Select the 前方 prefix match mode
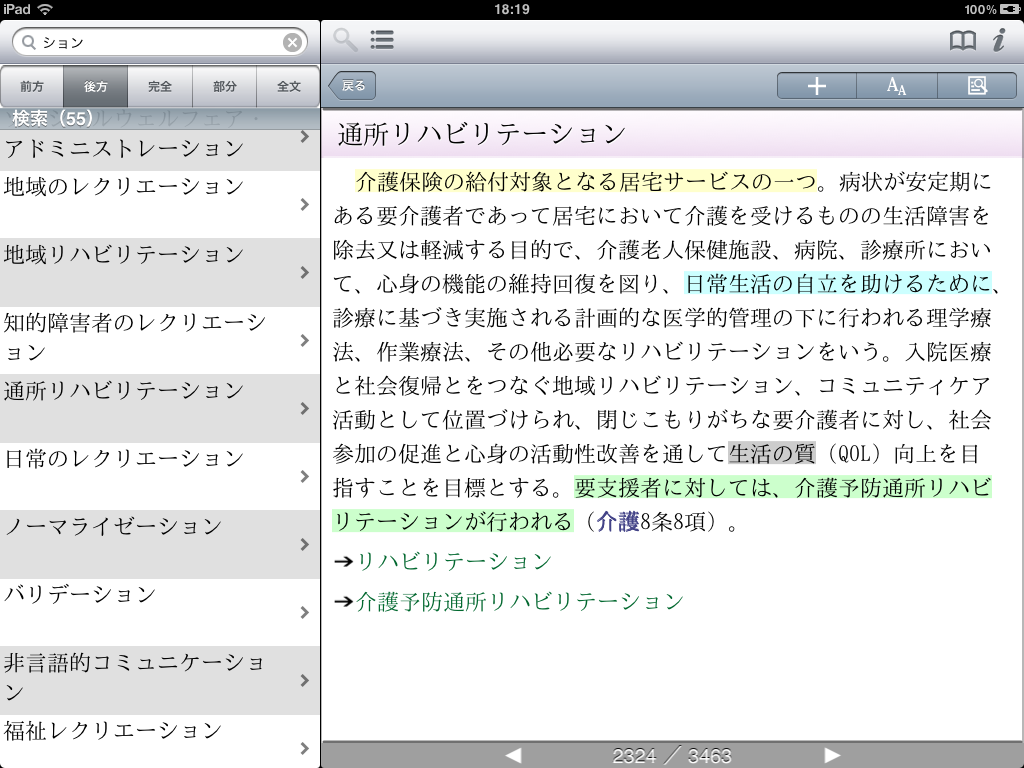1024x768 pixels. point(32,87)
